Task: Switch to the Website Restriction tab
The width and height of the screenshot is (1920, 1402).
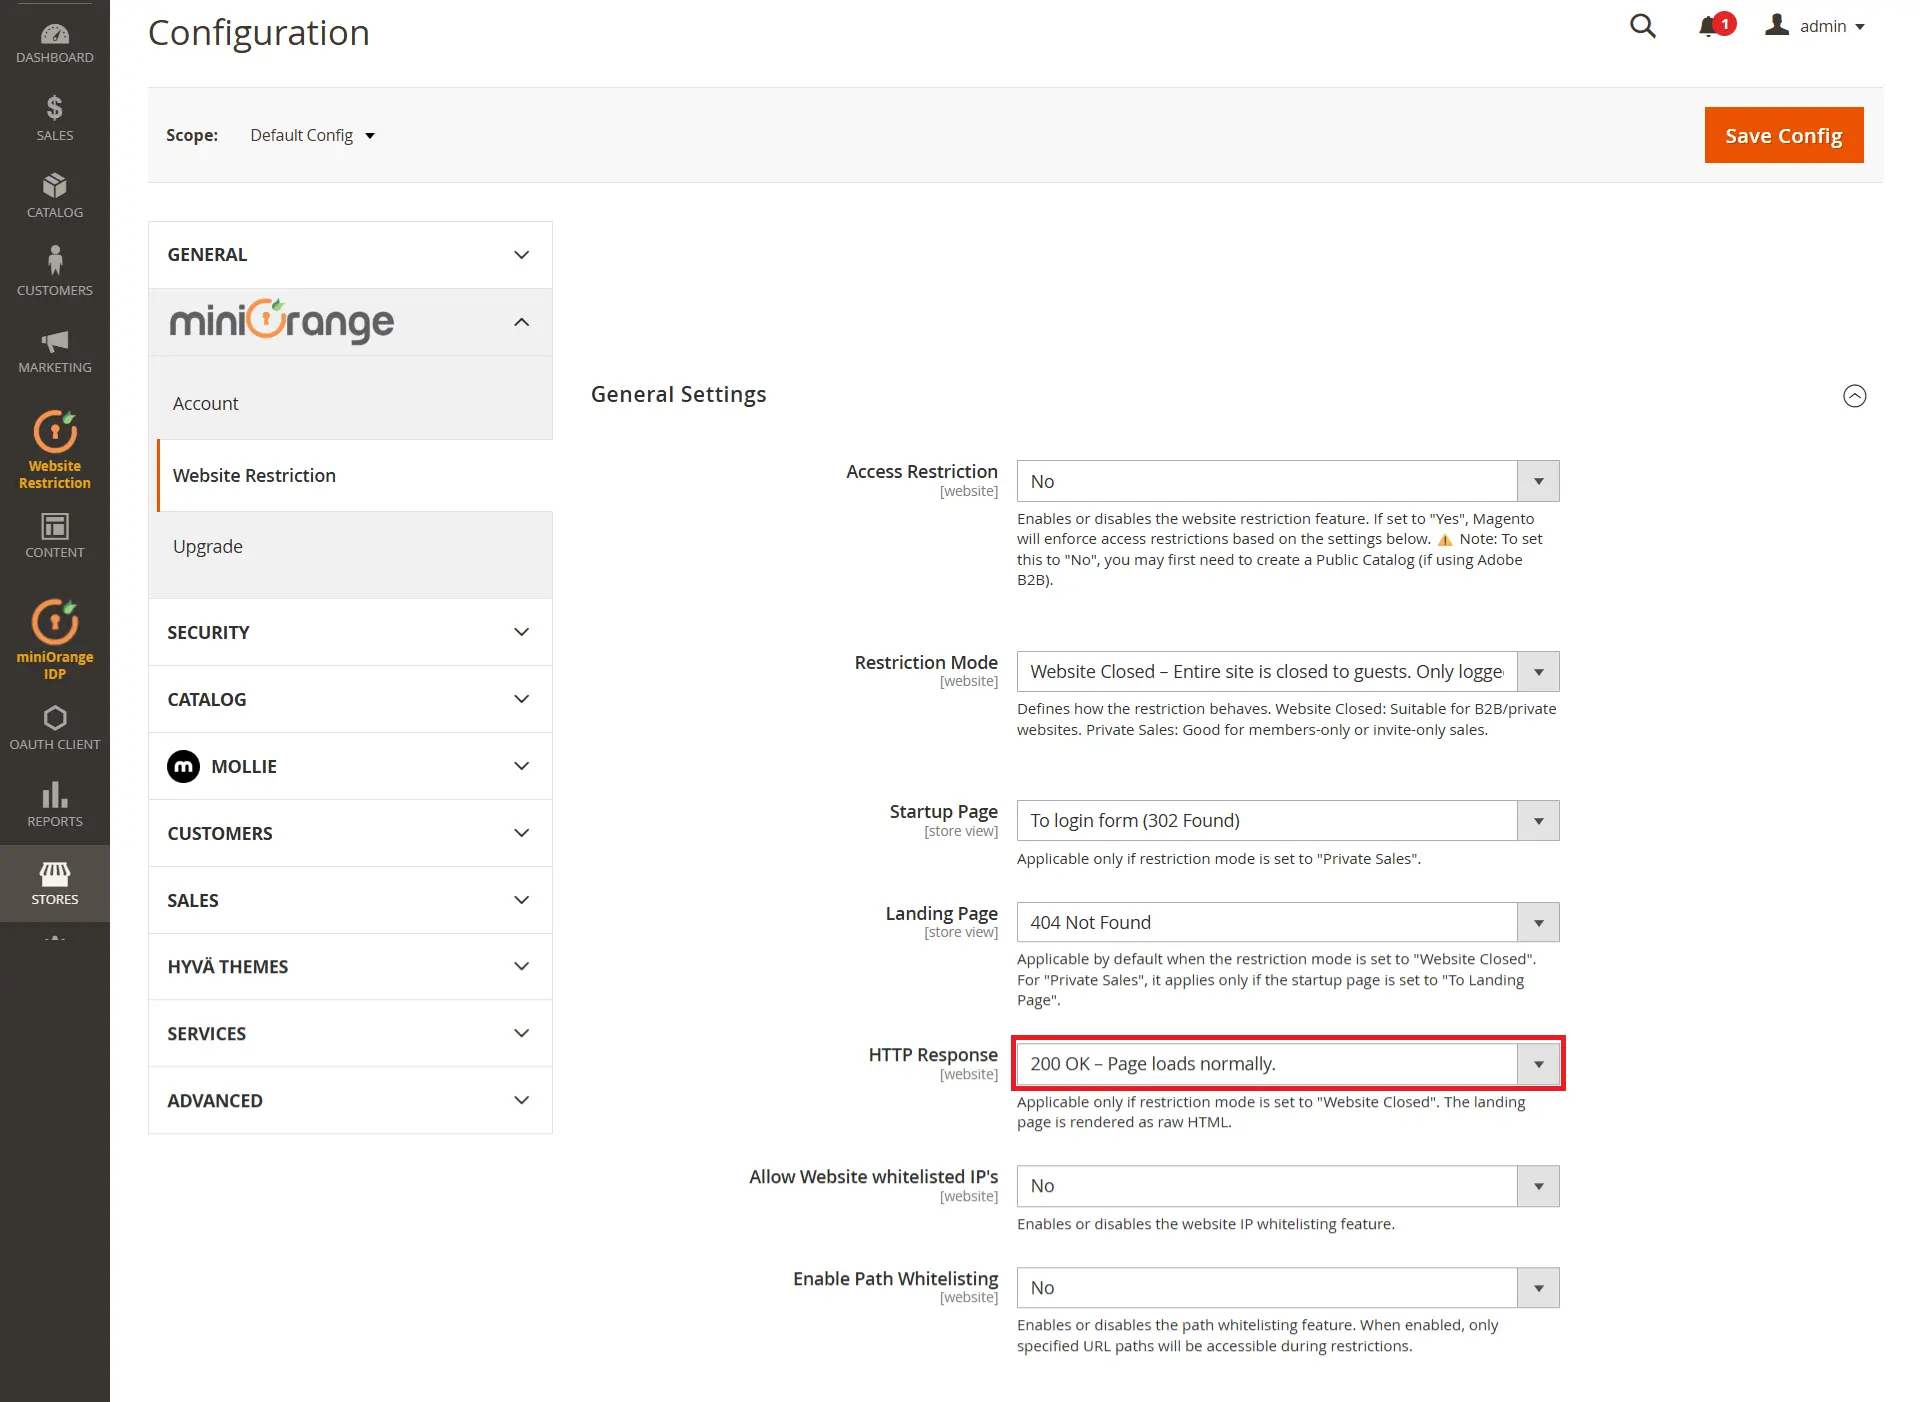Action: [x=254, y=475]
